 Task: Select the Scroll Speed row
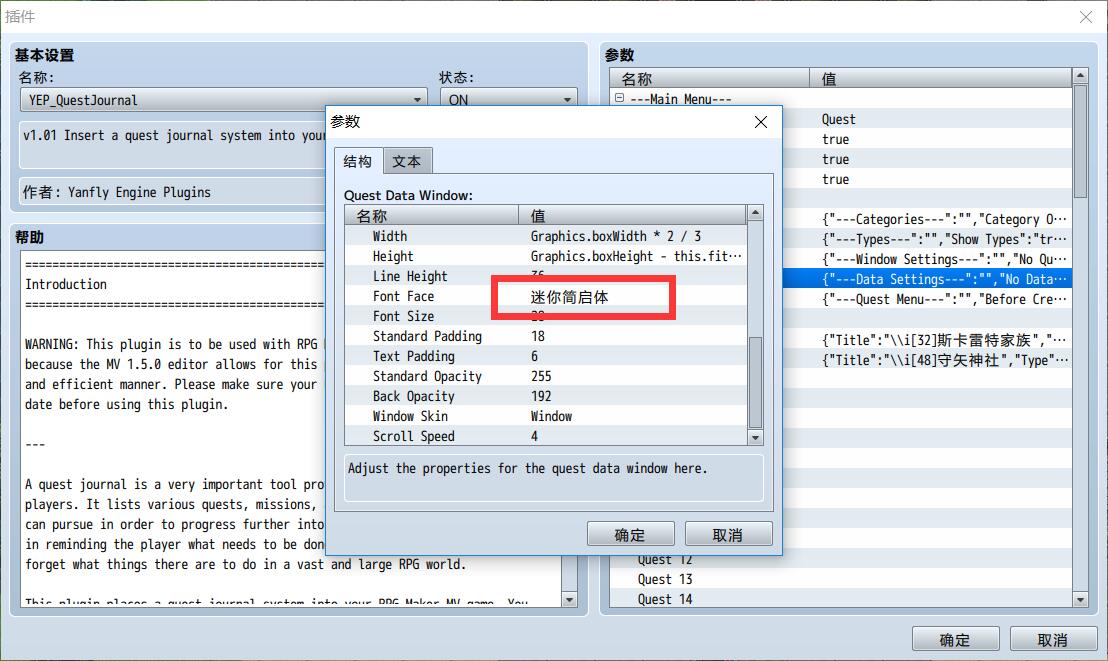point(546,435)
